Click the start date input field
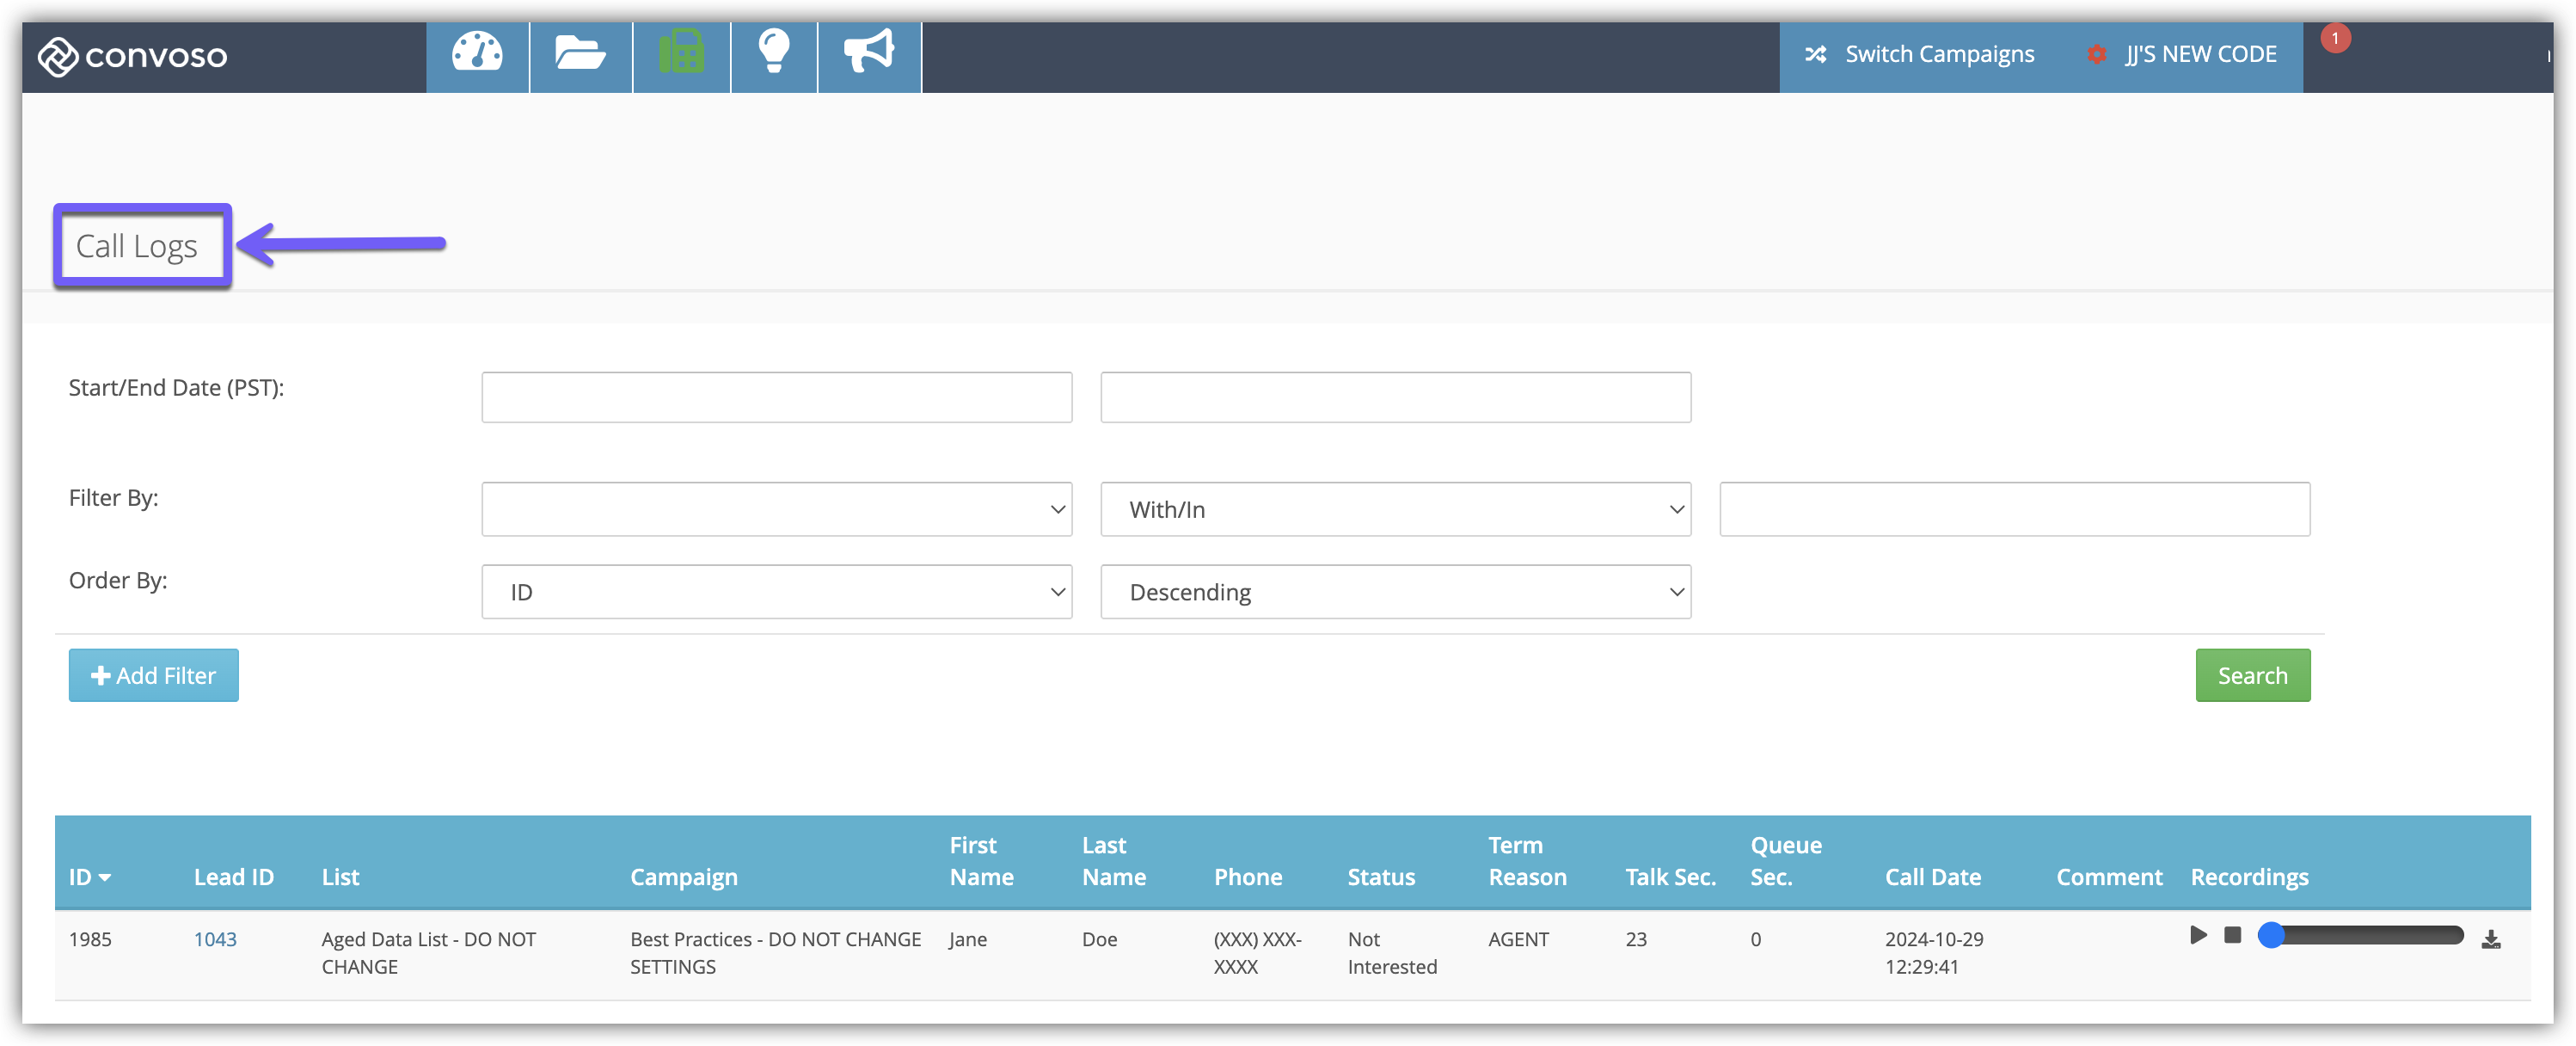Image resolution: width=2576 pixels, height=1046 pixels. tap(776, 398)
